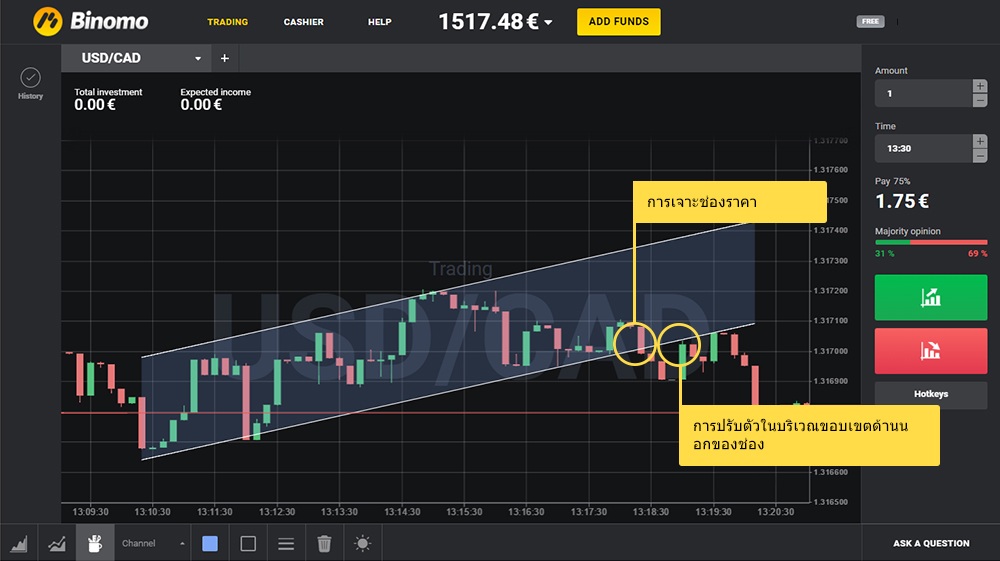Open the indicators line chart icon
The width and height of the screenshot is (1000, 561).
click(x=57, y=543)
